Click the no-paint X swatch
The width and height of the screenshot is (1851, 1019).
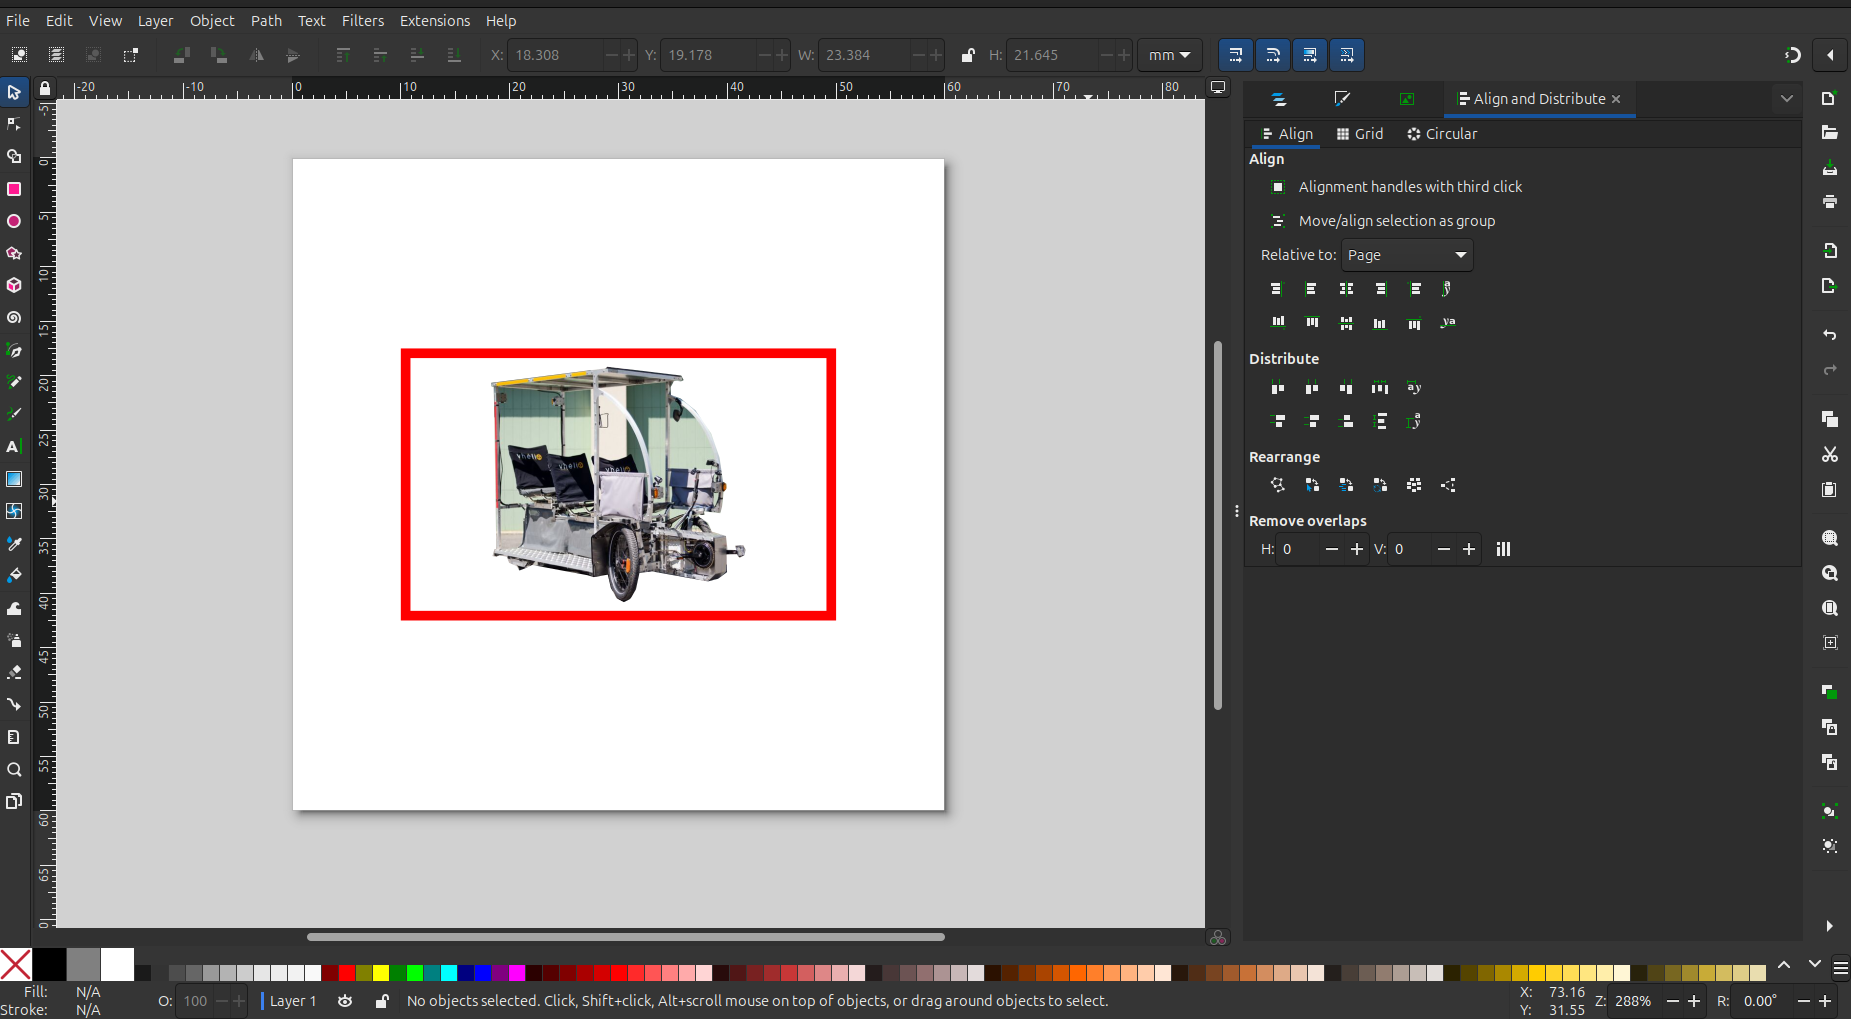[16, 965]
